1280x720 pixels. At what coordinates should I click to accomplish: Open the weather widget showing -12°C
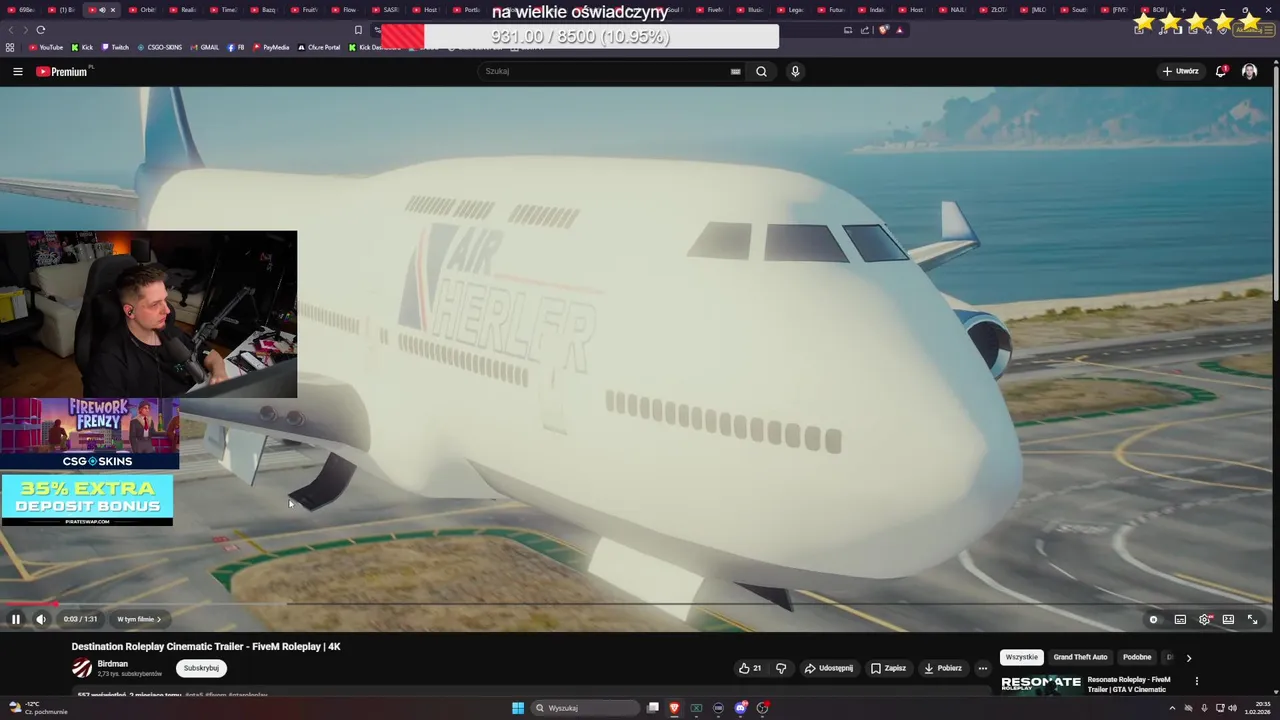tap(36, 708)
